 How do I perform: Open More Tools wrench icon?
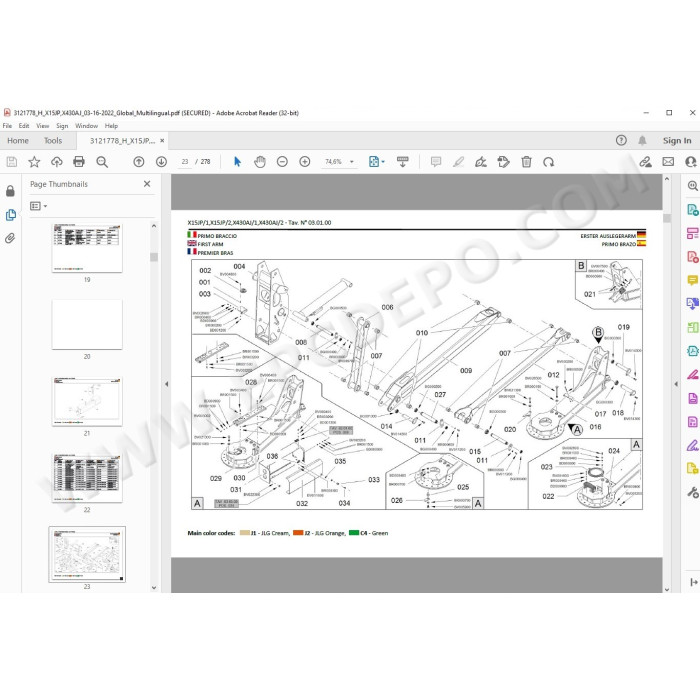click(692, 492)
